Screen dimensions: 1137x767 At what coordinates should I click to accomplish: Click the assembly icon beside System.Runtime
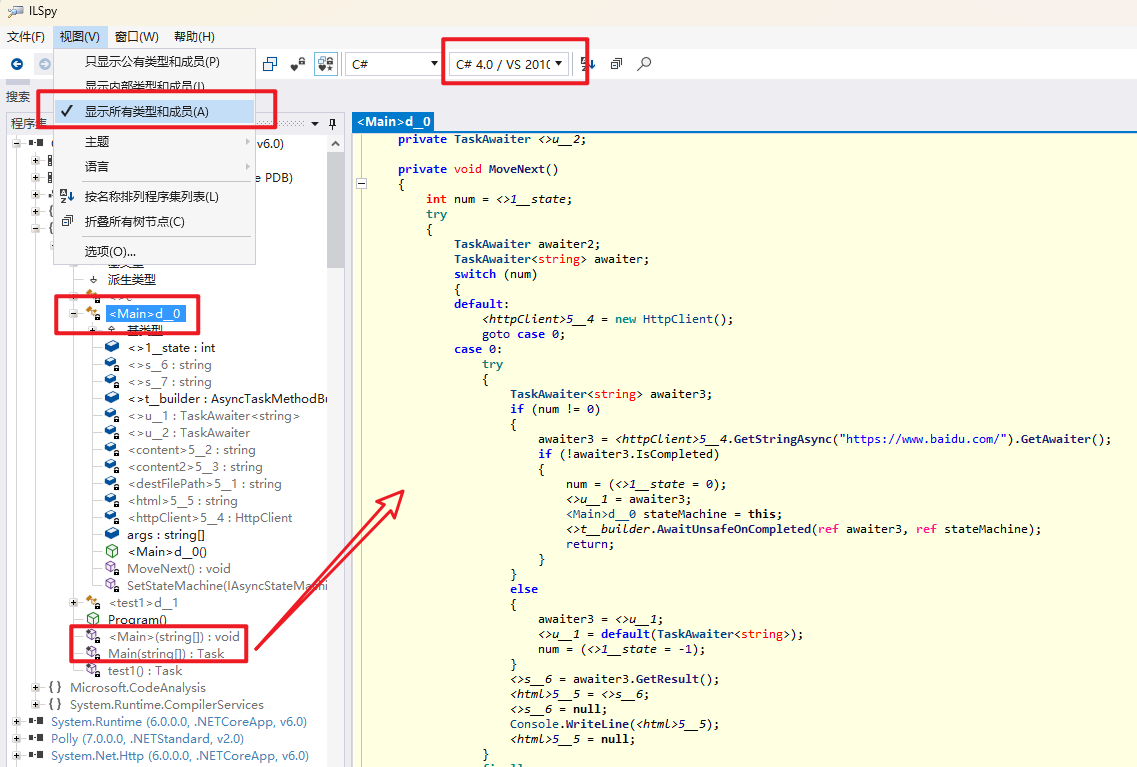[x=36, y=721]
